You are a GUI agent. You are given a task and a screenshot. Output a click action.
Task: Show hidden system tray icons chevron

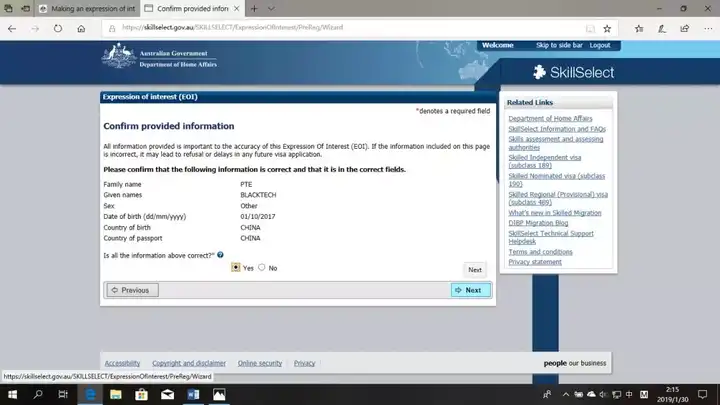(x=566, y=394)
